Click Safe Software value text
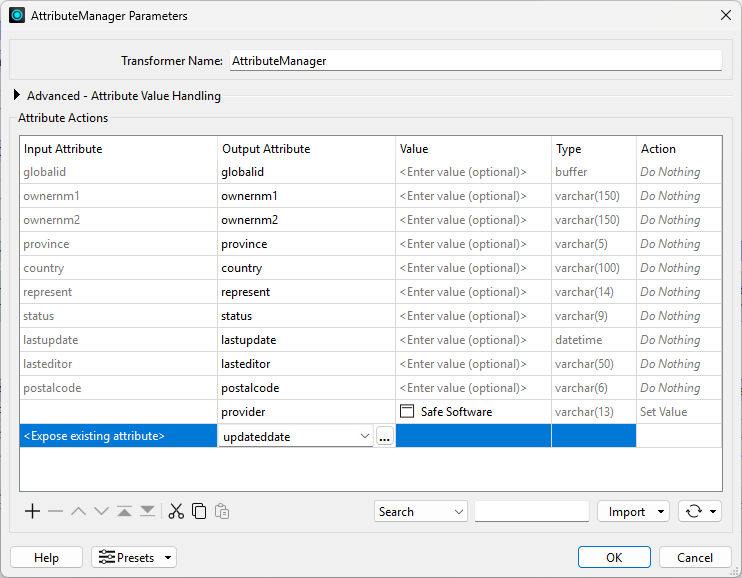Viewport: 742px width, 578px height. (456, 412)
